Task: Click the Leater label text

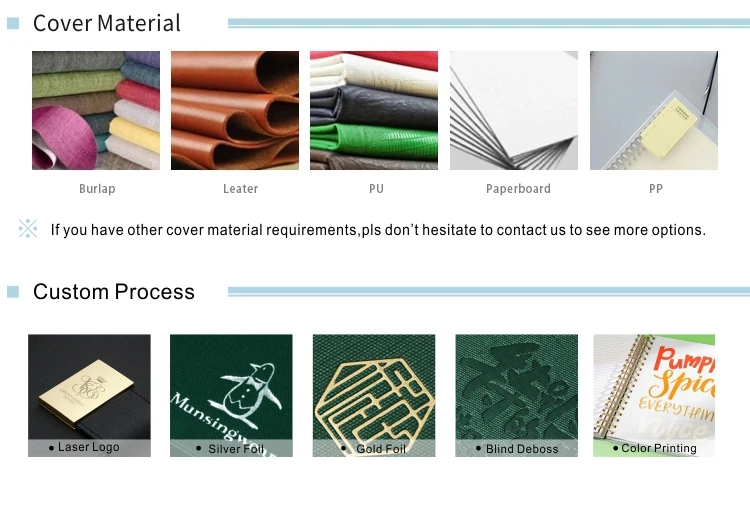Action: coord(241,189)
